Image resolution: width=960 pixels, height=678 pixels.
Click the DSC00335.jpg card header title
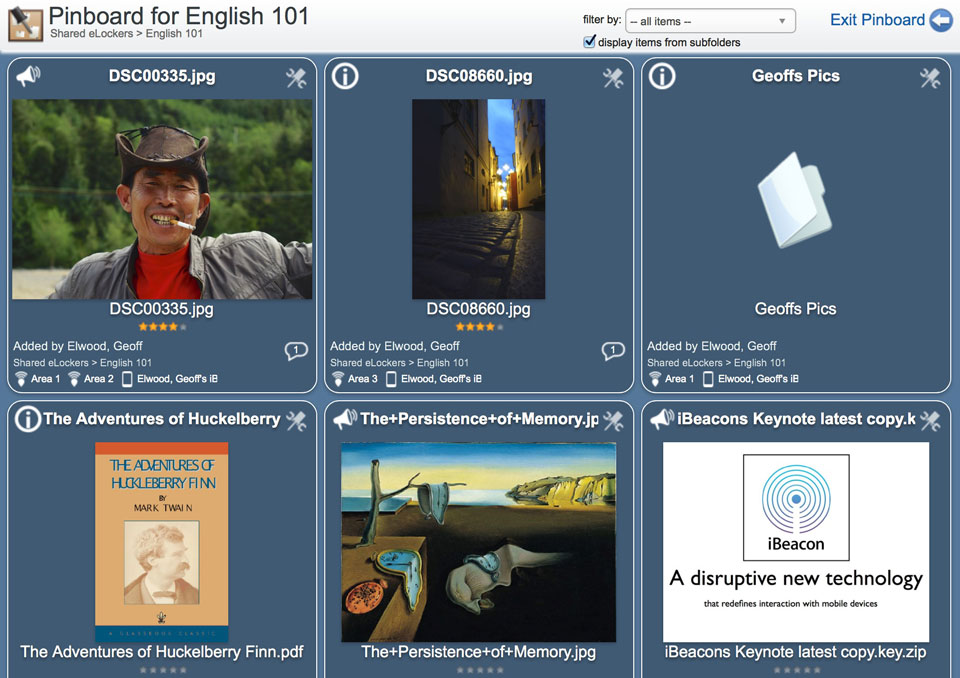162,76
